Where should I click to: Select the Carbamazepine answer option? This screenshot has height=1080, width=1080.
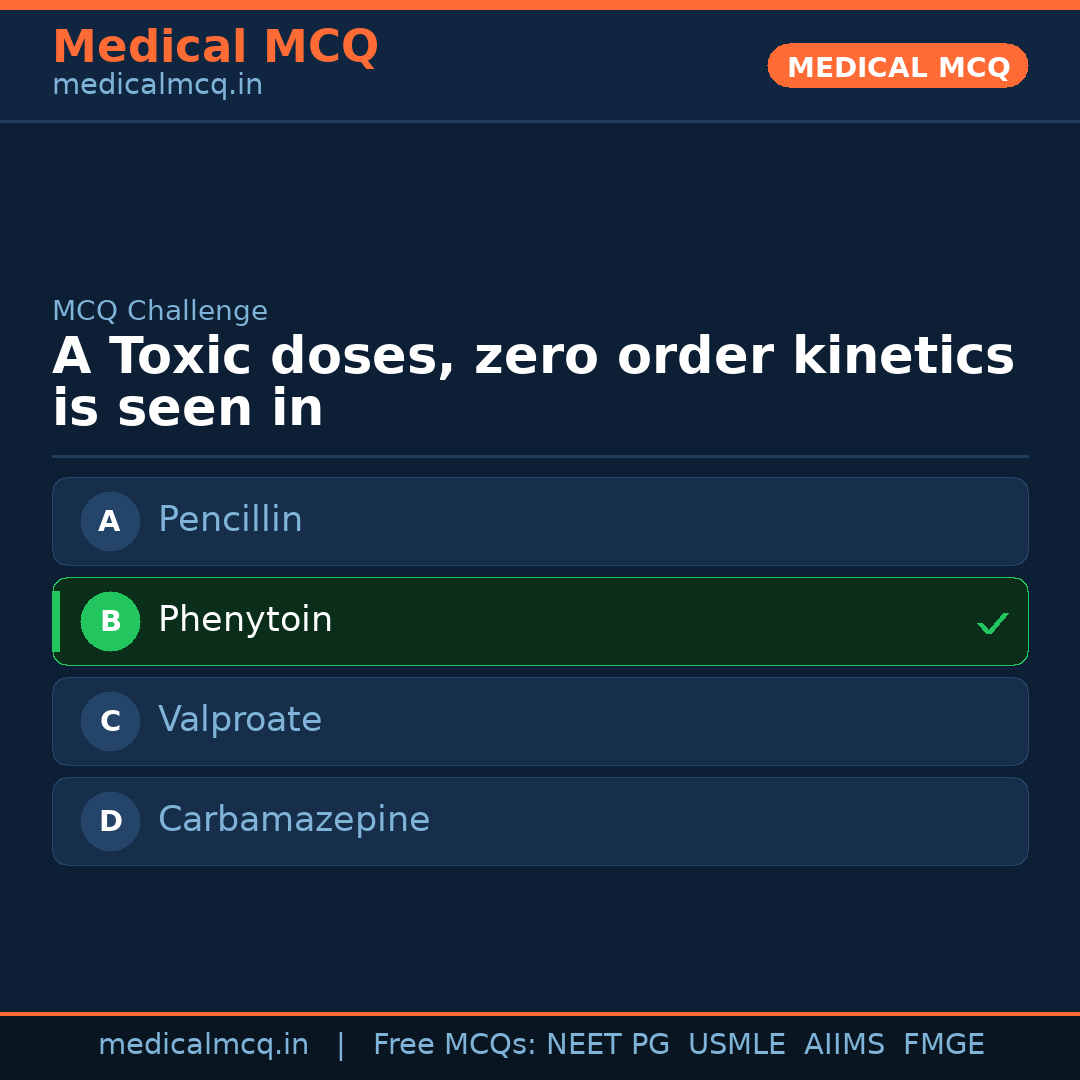540,821
